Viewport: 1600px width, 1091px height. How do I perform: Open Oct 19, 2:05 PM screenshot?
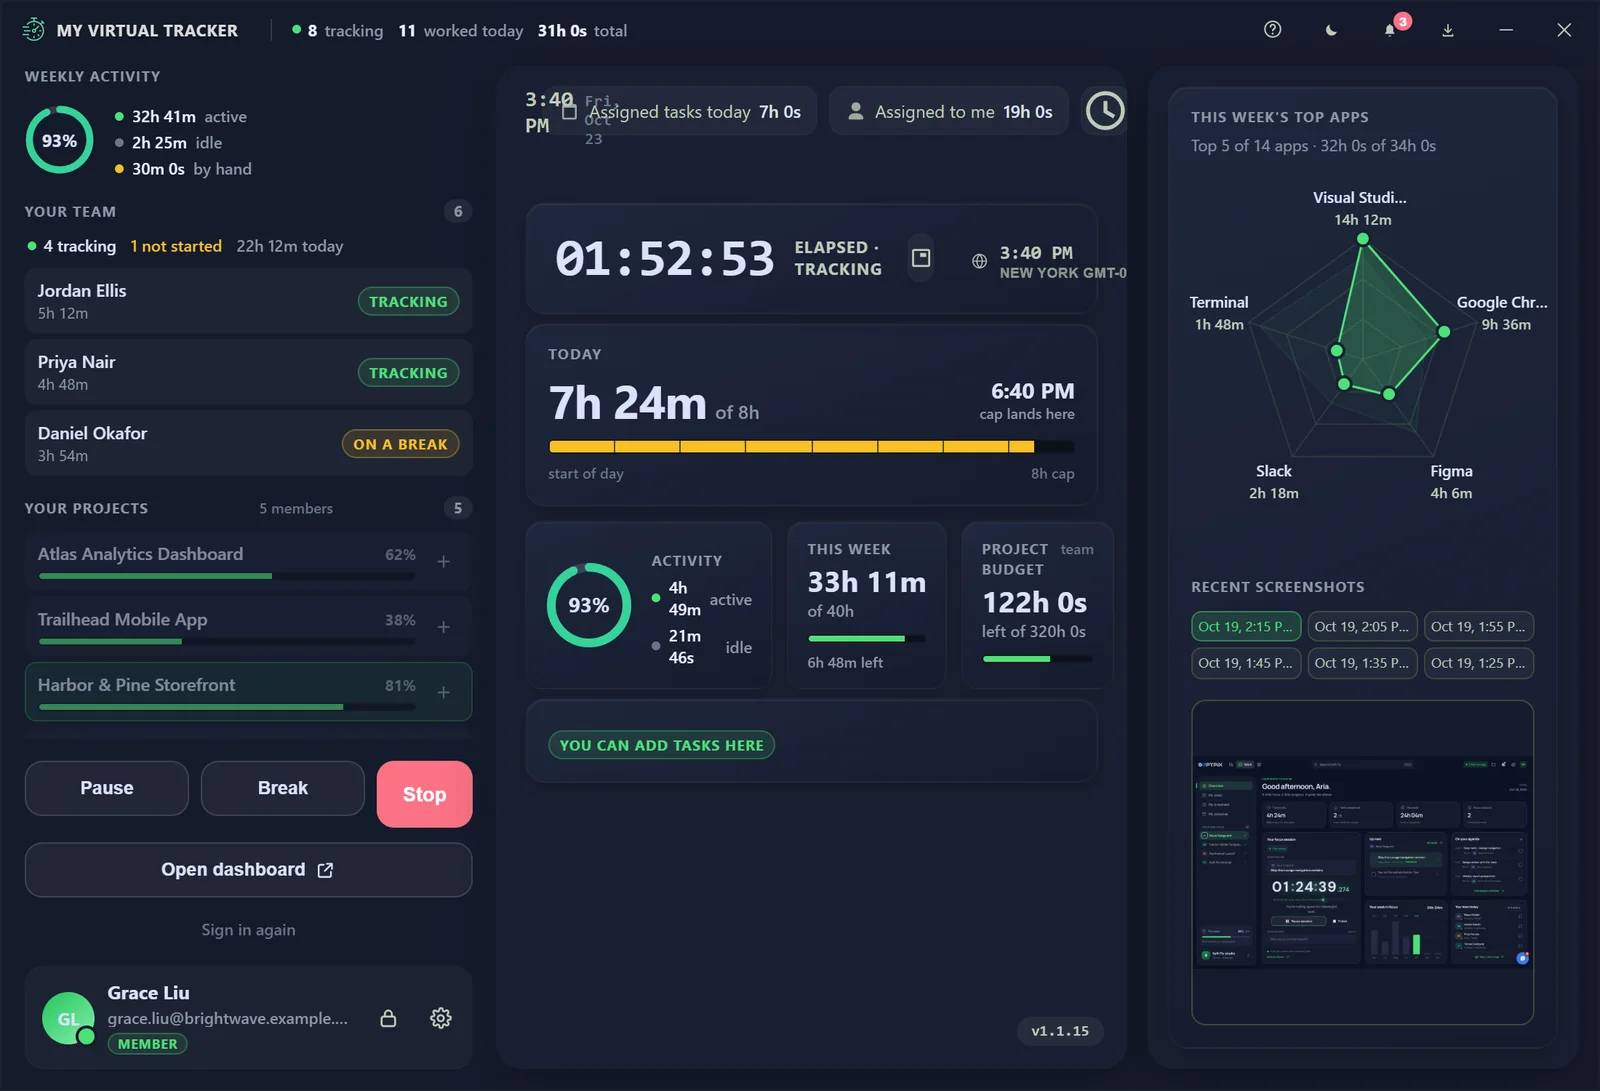1362,627
